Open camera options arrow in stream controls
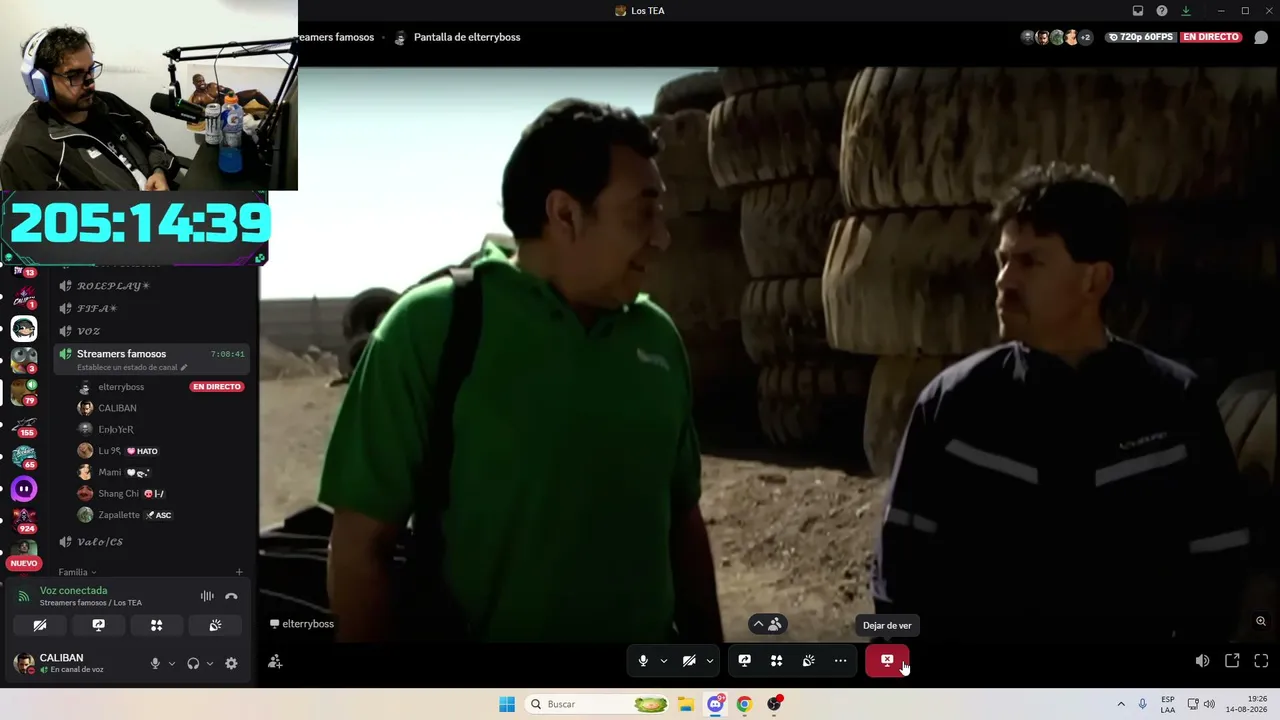Image resolution: width=1280 pixels, height=720 pixels. click(709, 661)
